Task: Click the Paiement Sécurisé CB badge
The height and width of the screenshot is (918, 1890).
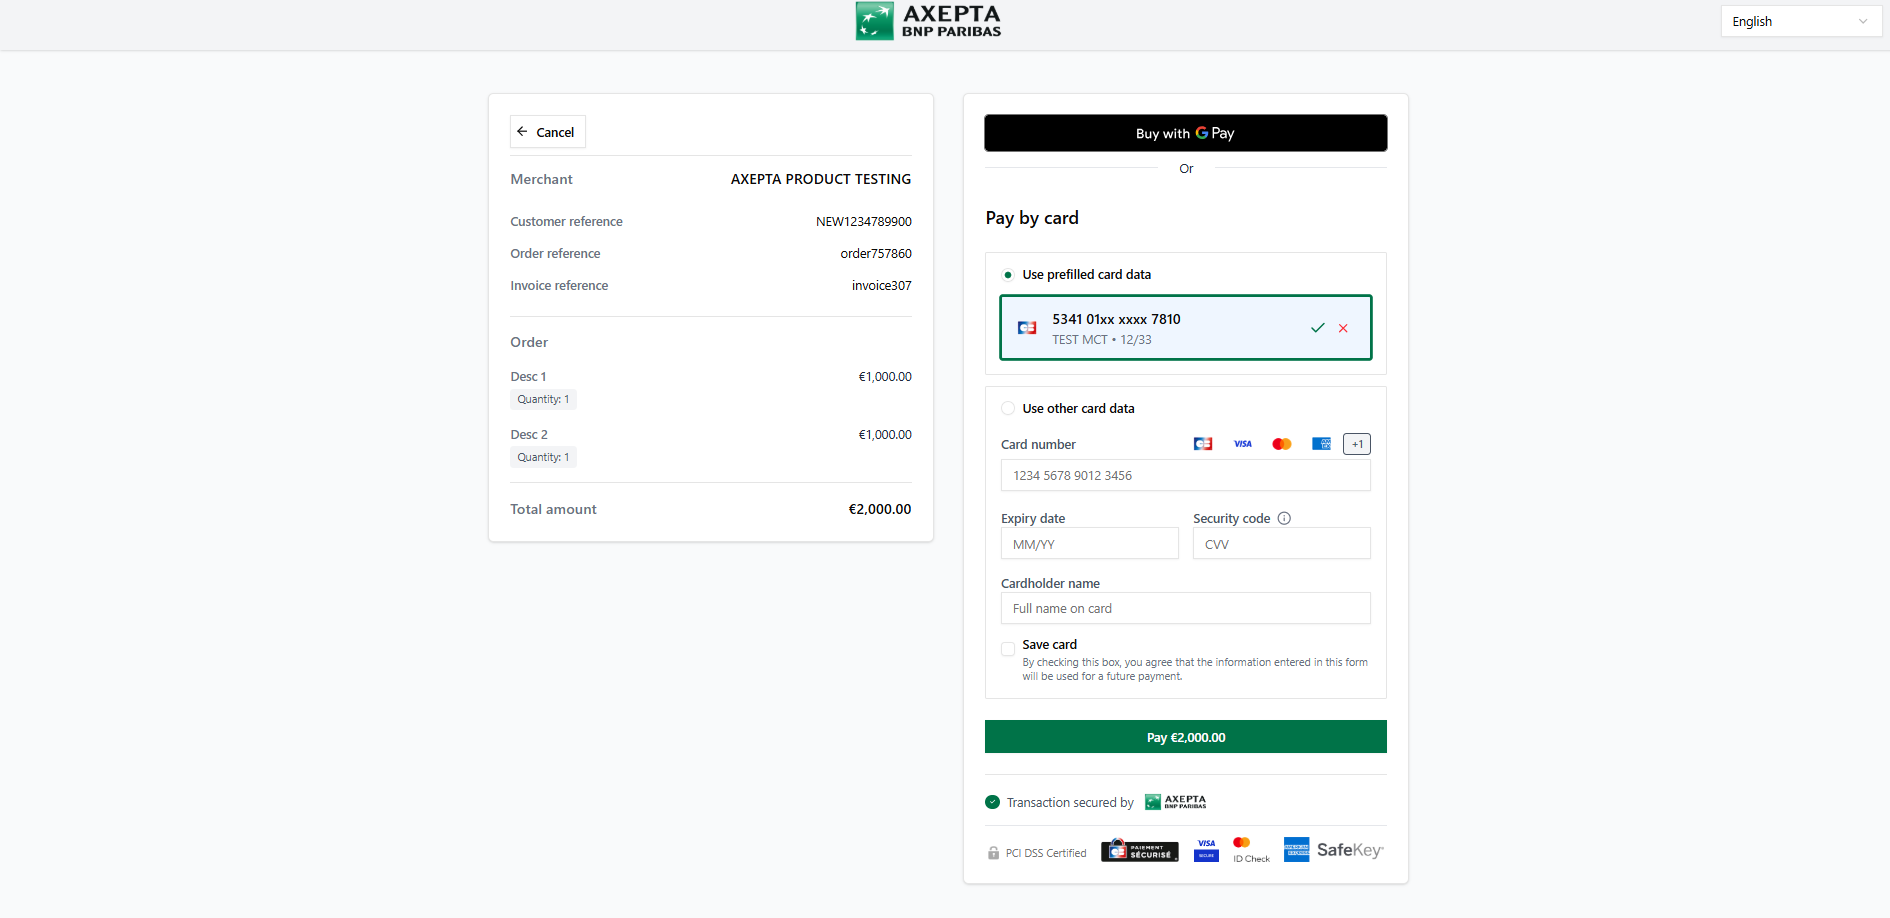Action: pyautogui.click(x=1139, y=851)
